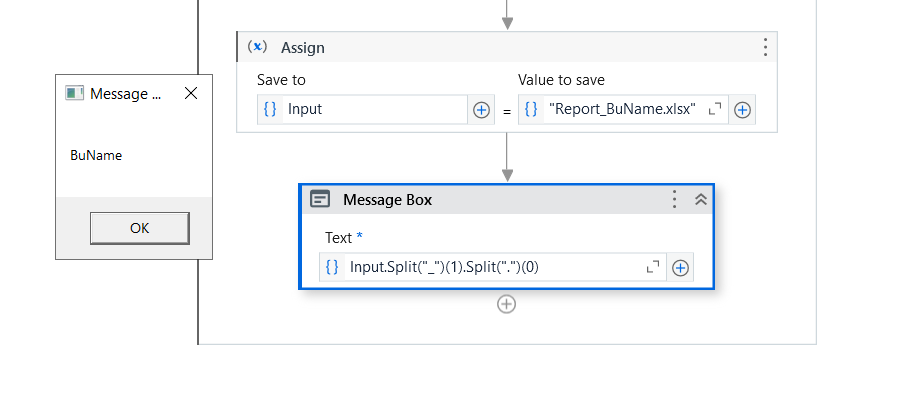Expand the Message Box Text editor

click(653, 267)
